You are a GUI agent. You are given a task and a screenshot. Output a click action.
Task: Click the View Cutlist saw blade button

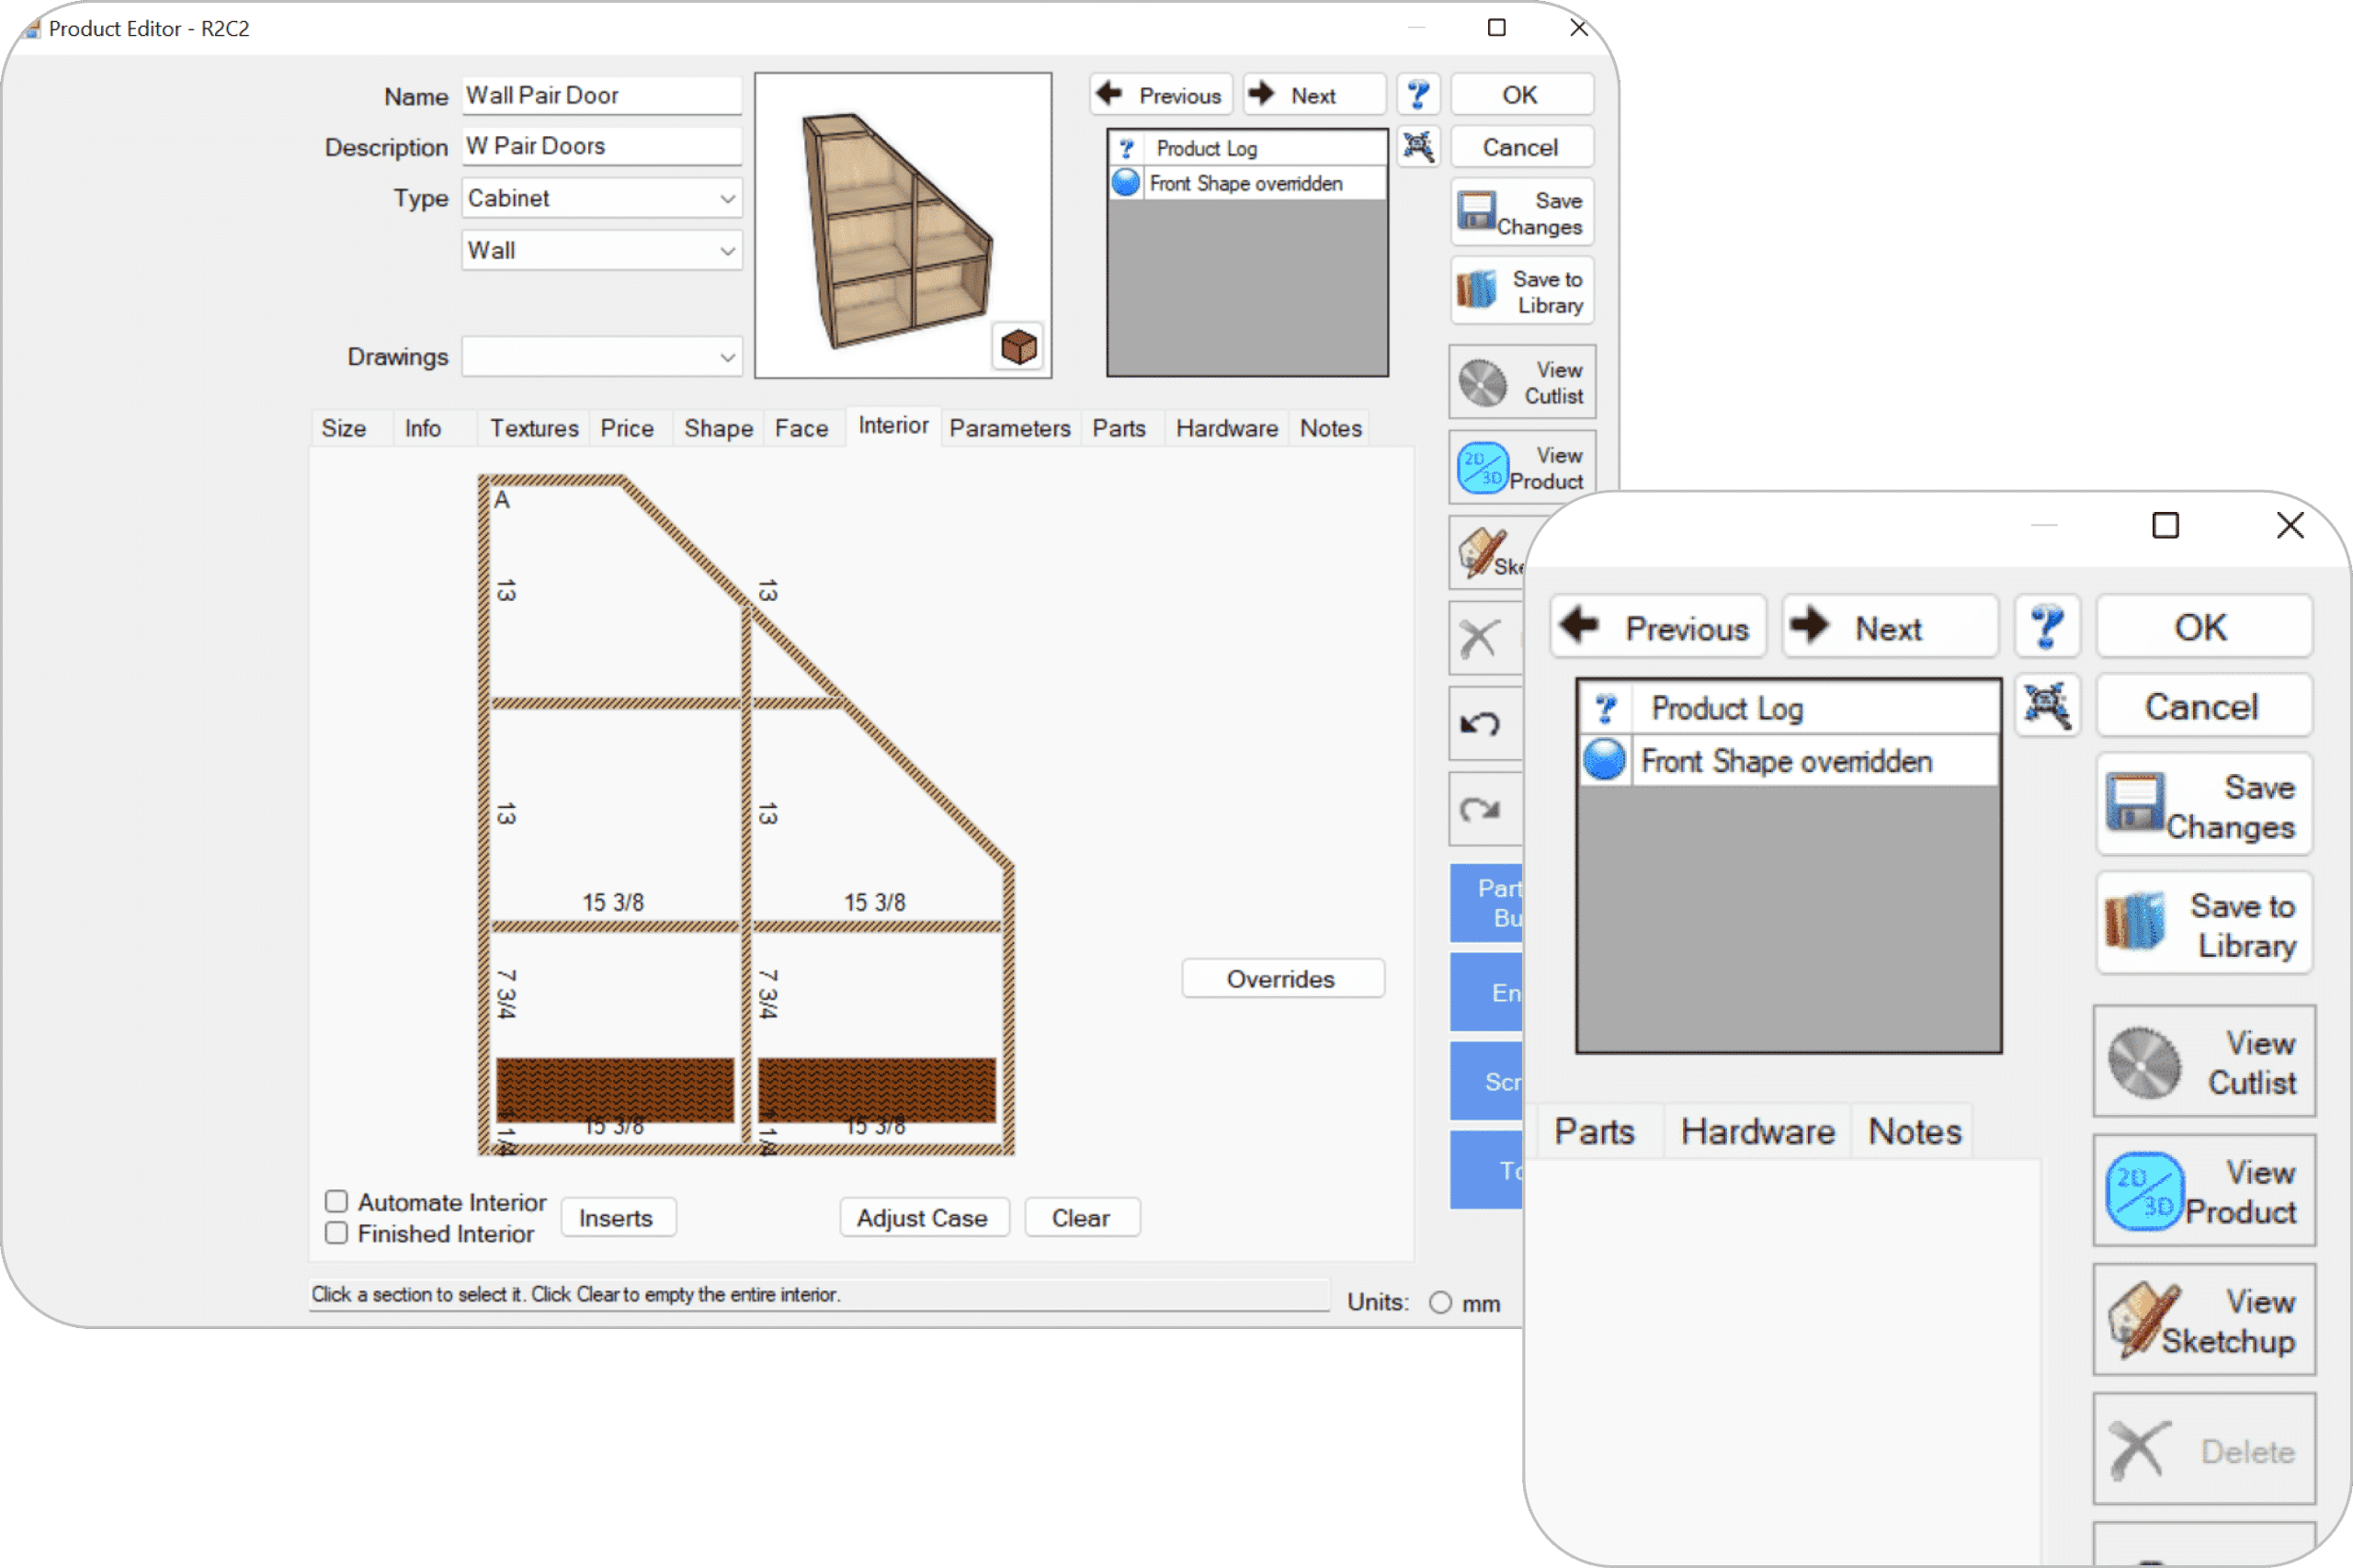pos(1521,383)
